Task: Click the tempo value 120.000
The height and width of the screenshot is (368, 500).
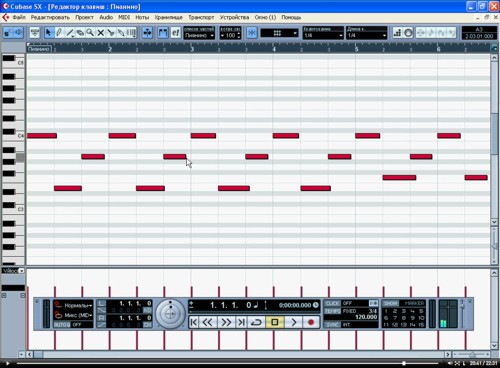Action: pyautogui.click(x=366, y=317)
